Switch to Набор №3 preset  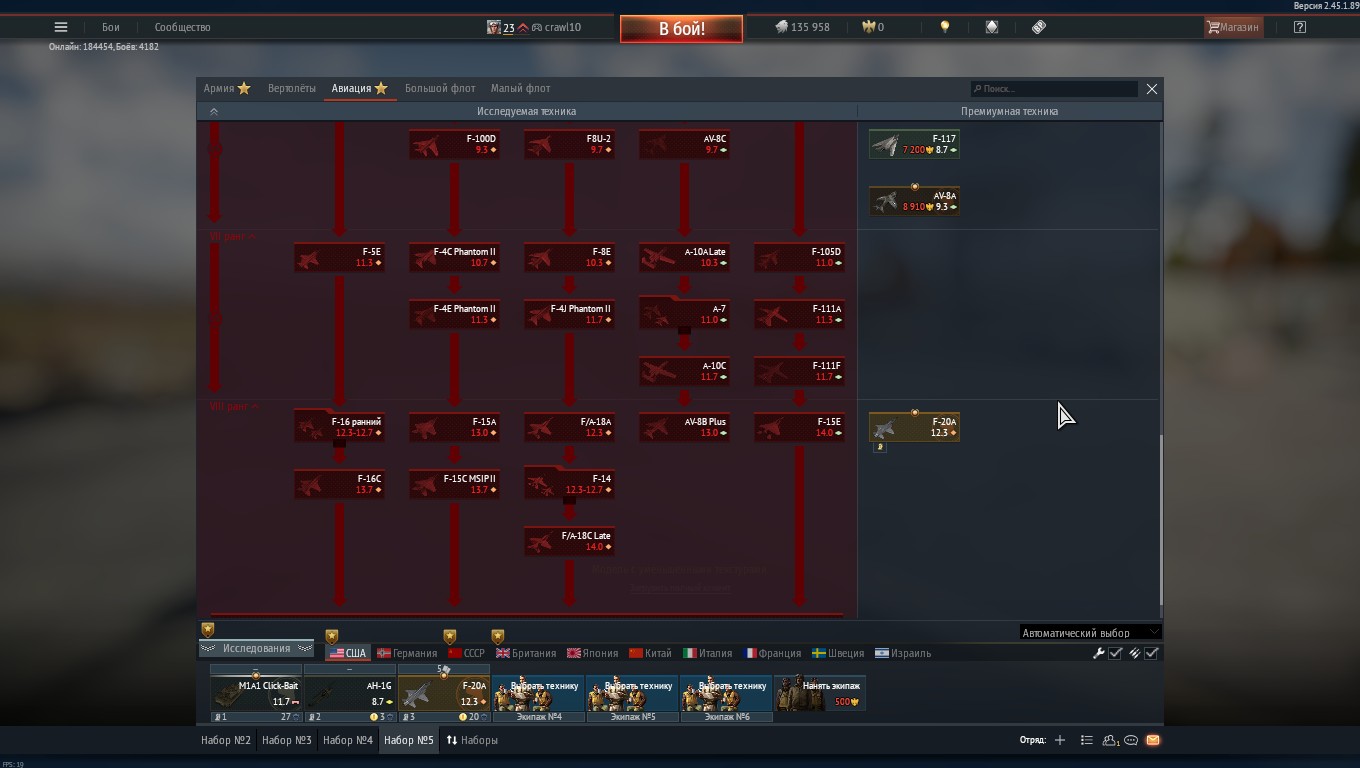pyautogui.click(x=287, y=740)
